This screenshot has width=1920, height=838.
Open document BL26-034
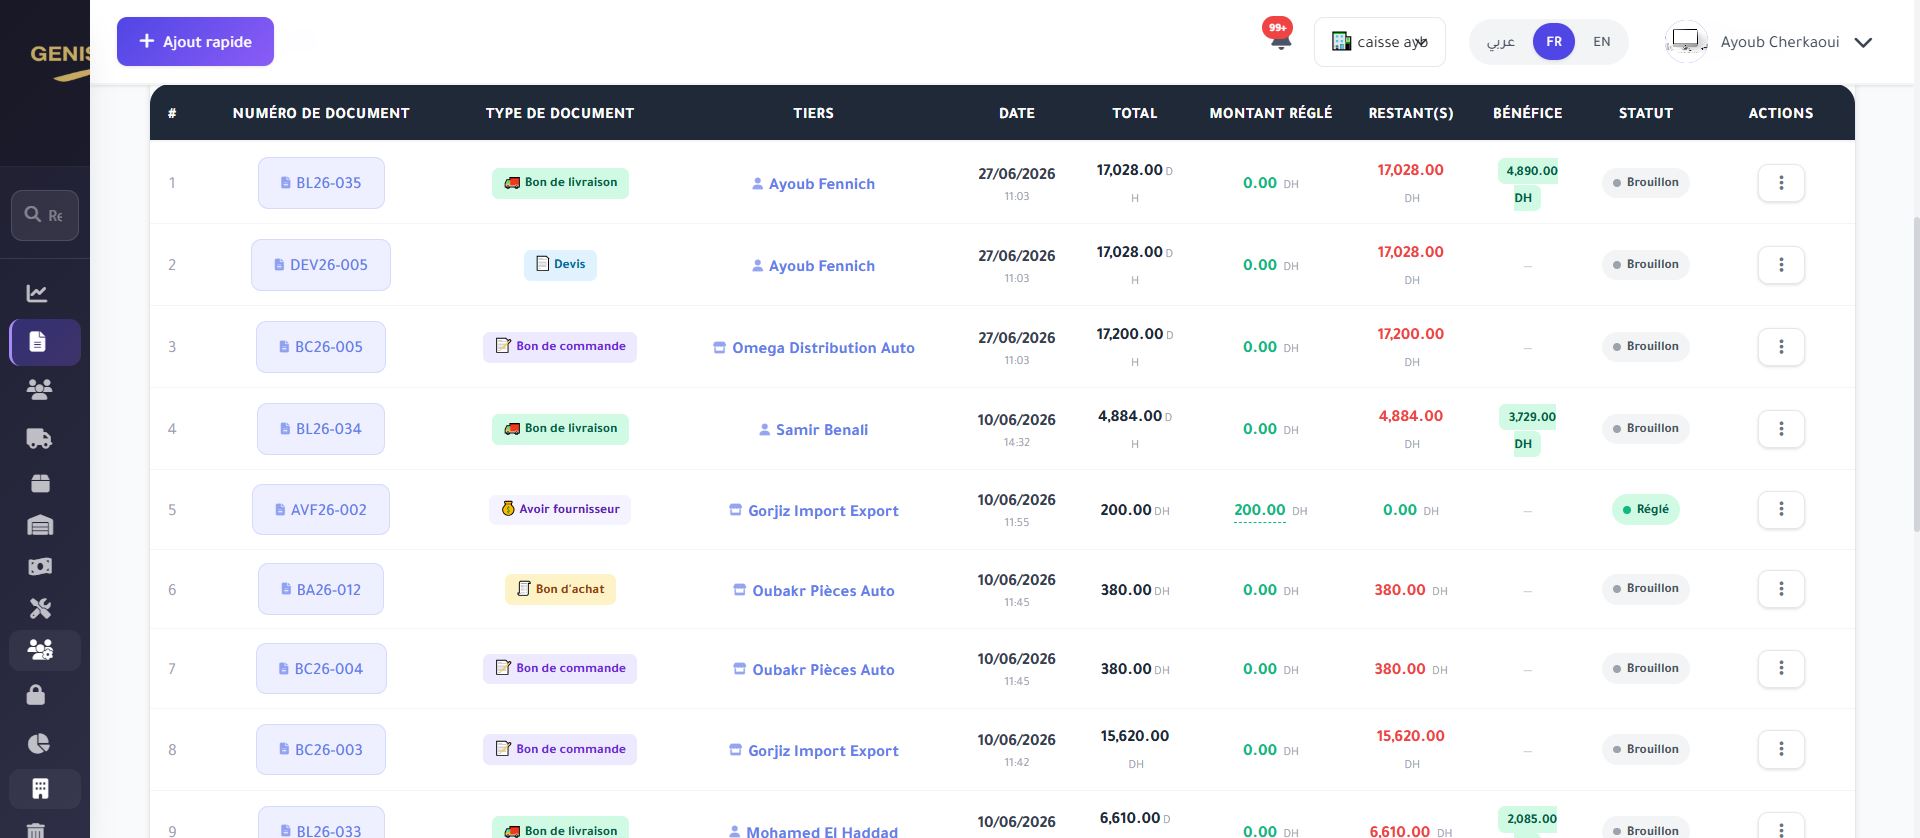321,429
